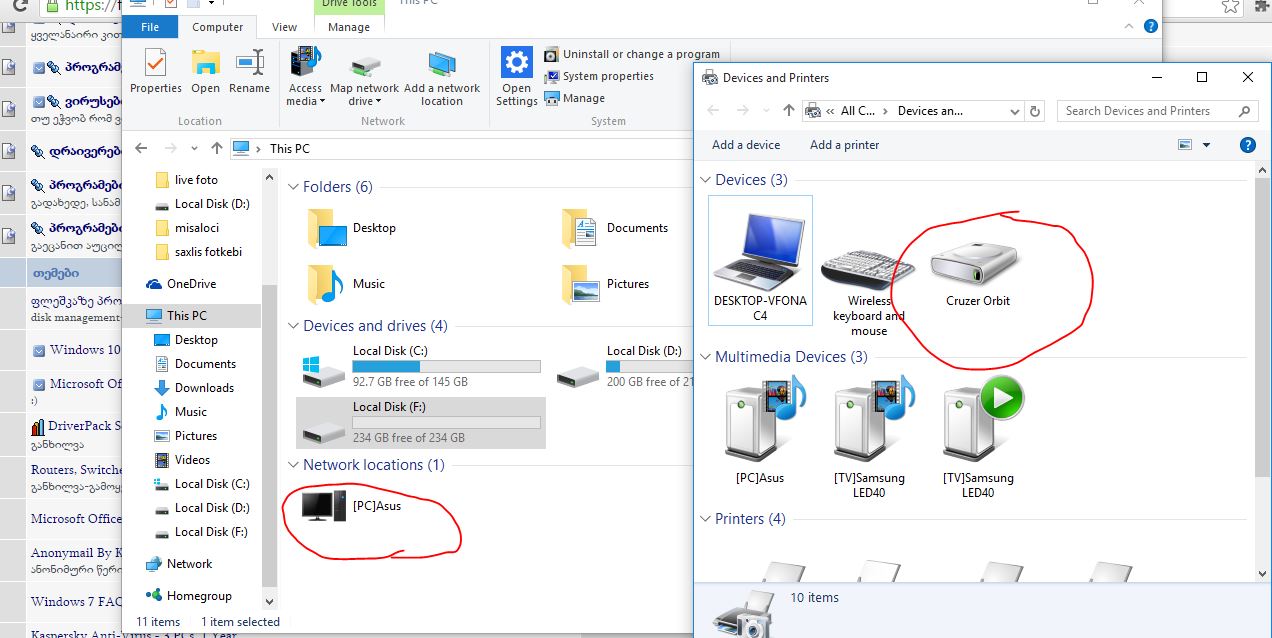Viewport: 1272px width, 638px height.
Task: Collapse the Folders (6) group
Action: click(x=293, y=187)
